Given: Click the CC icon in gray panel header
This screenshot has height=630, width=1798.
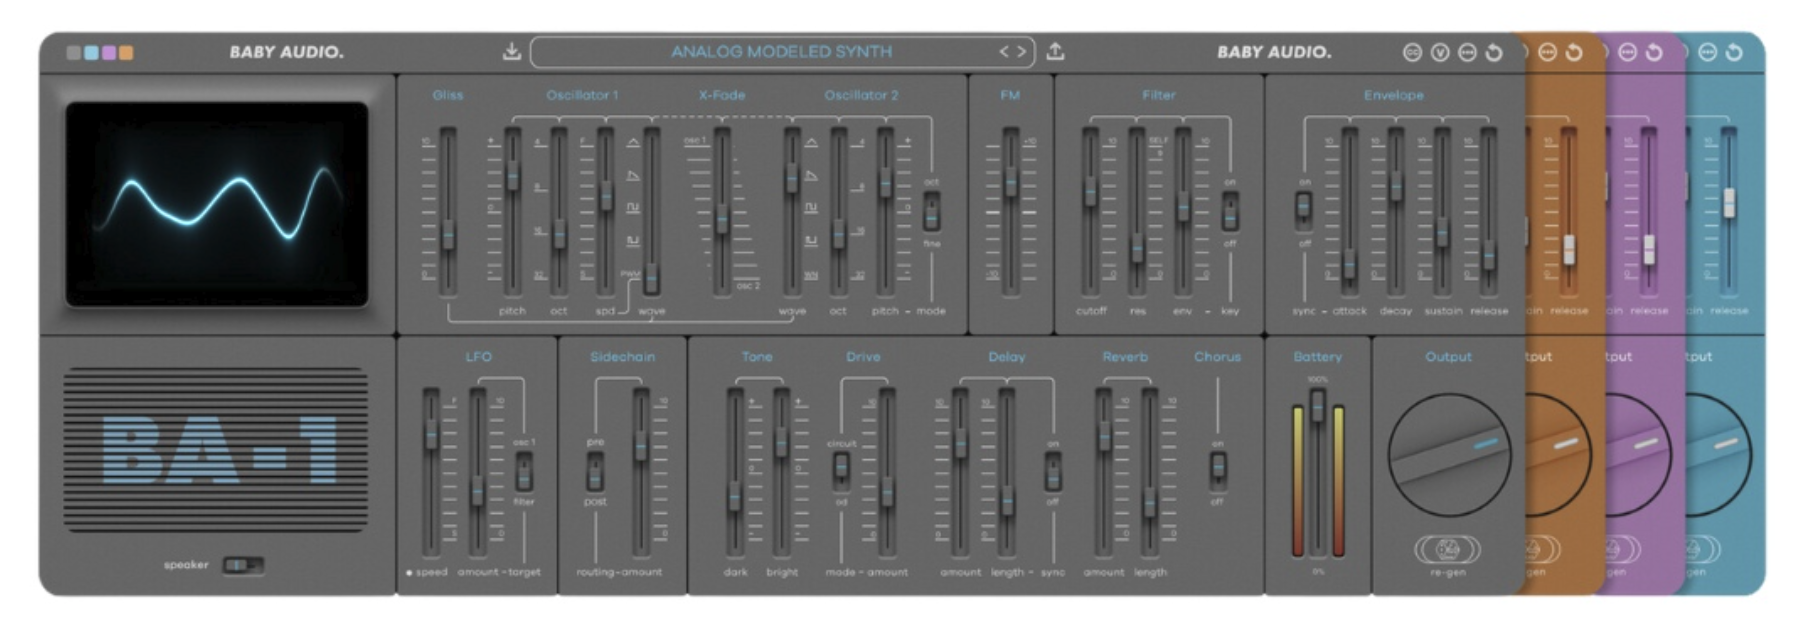Looking at the screenshot, I should point(1412,52).
